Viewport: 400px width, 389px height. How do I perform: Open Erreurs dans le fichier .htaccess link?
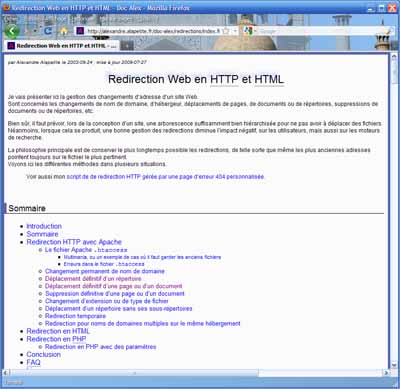(104, 264)
